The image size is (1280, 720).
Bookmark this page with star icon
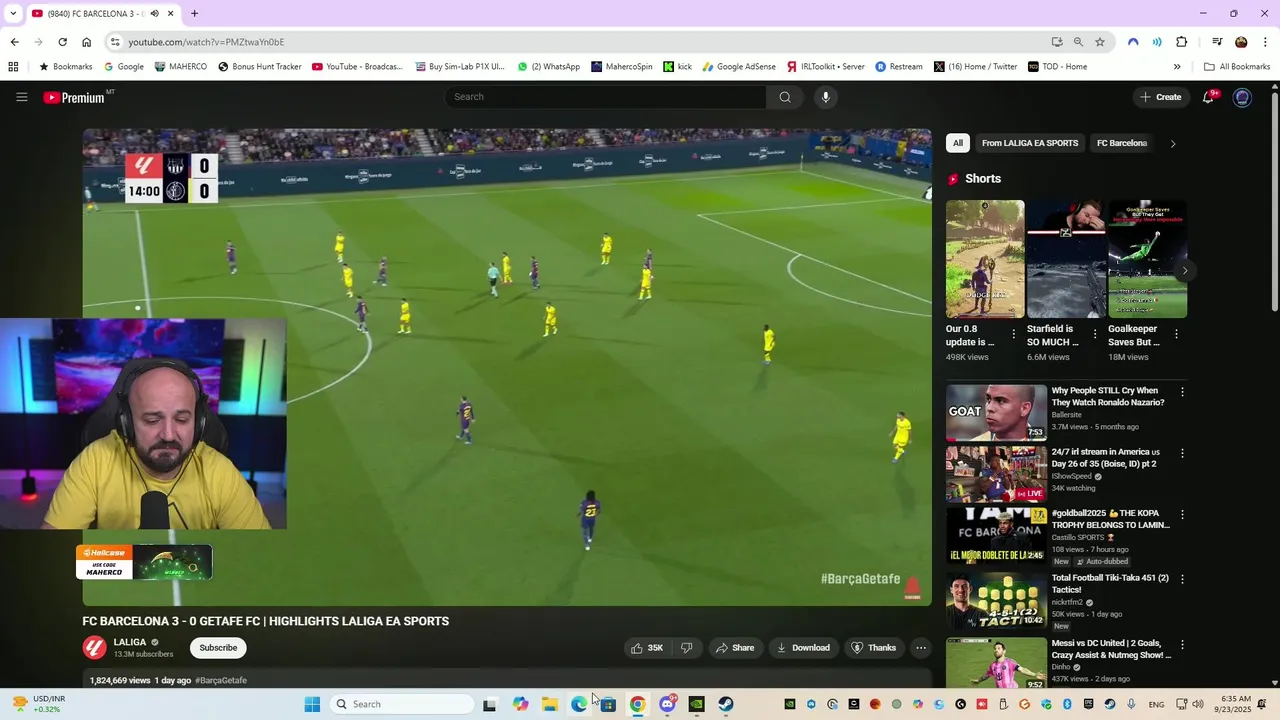tap(1100, 42)
